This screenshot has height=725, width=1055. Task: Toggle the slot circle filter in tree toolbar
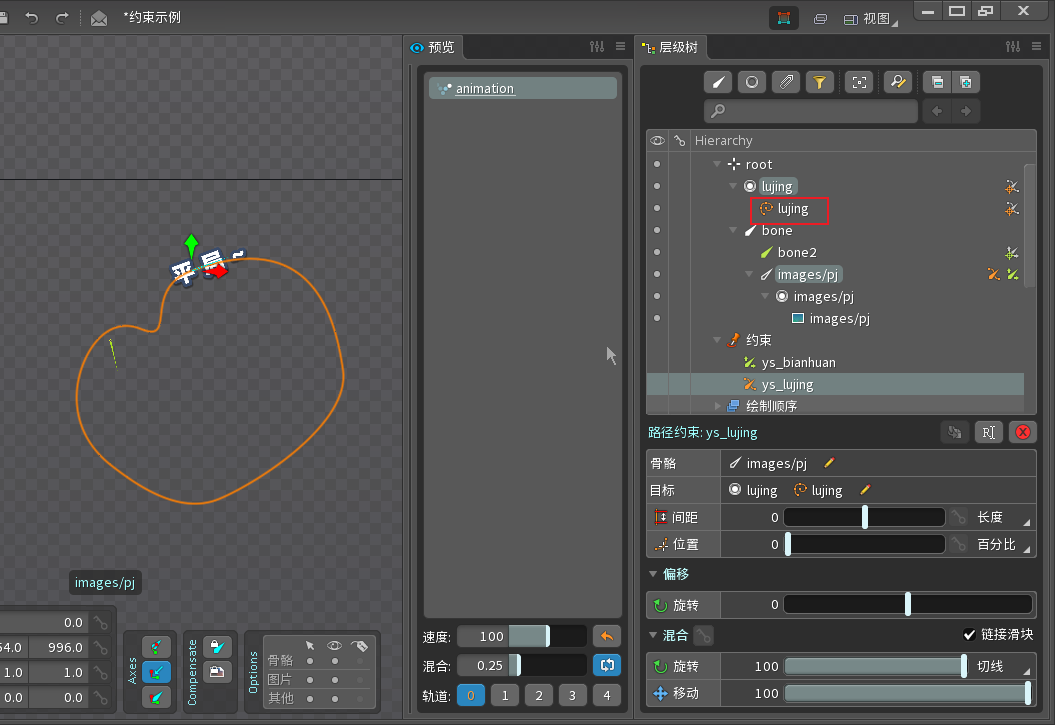[x=752, y=82]
